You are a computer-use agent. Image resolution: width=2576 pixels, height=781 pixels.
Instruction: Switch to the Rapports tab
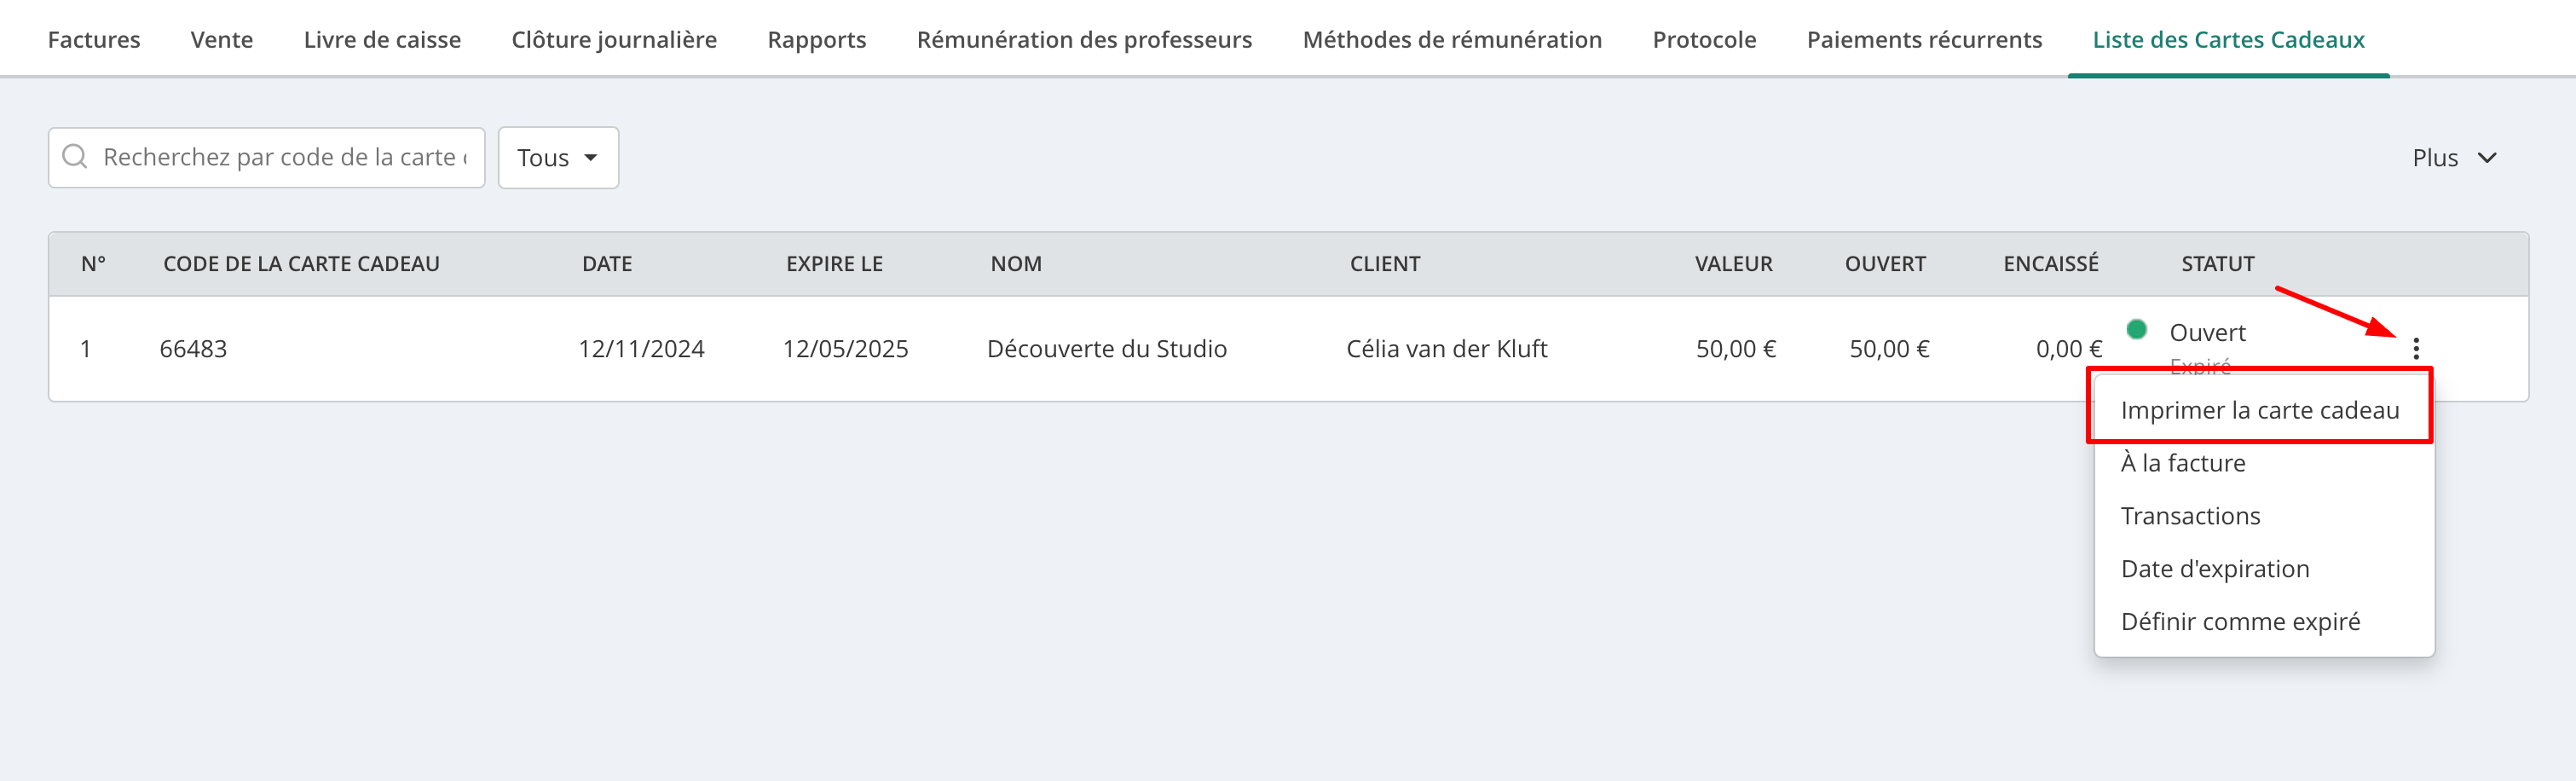point(817,40)
